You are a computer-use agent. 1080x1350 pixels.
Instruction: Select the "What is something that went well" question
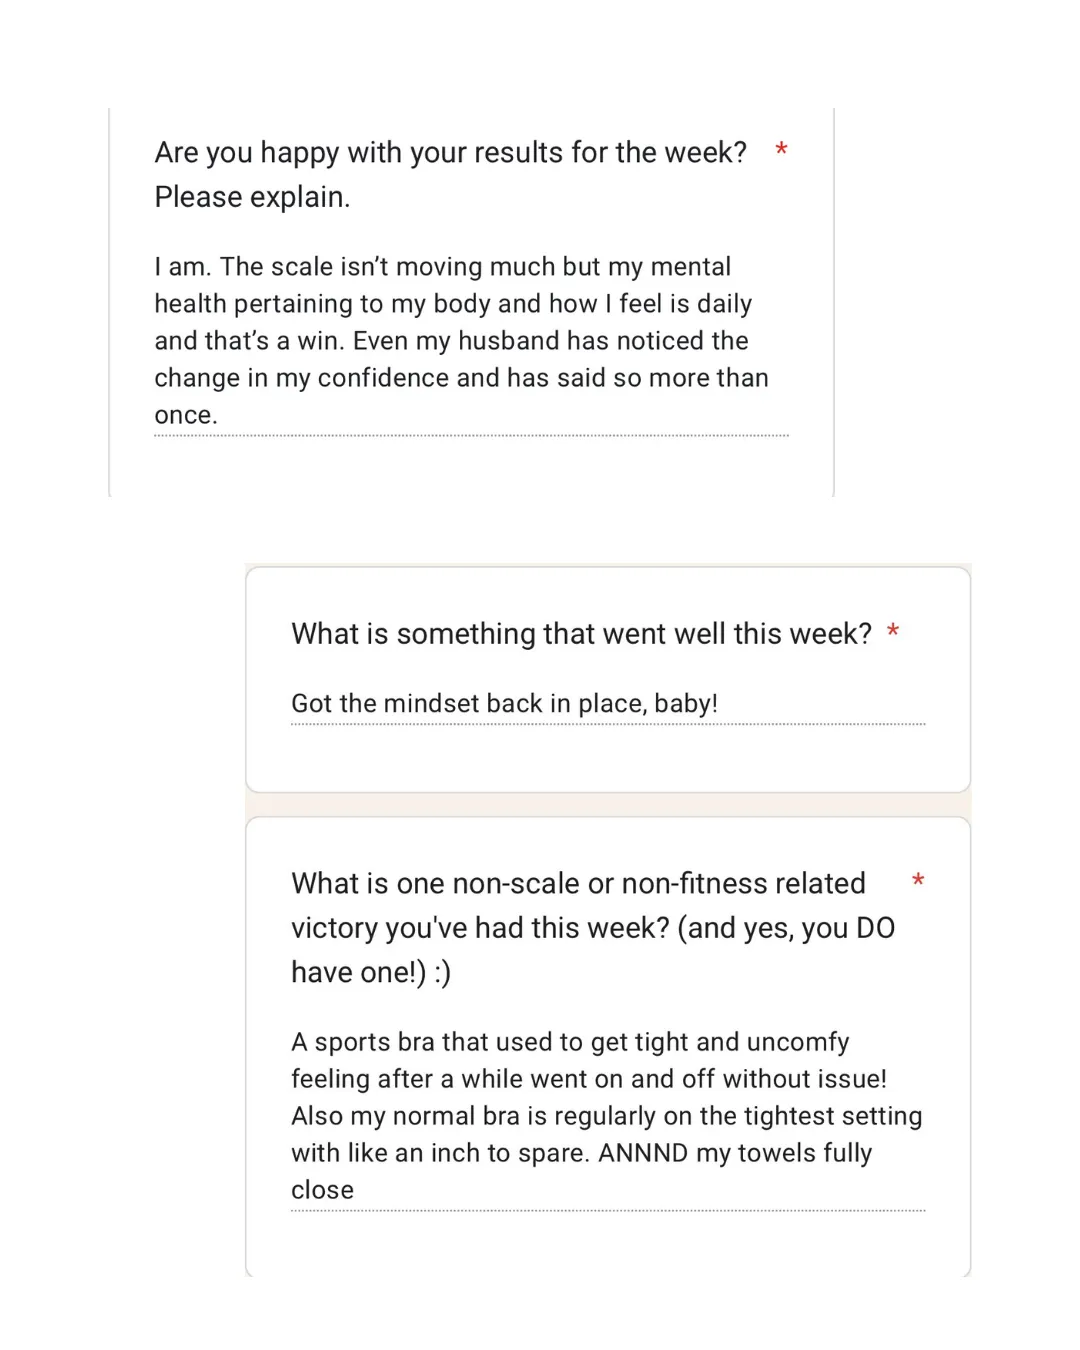(x=581, y=634)
